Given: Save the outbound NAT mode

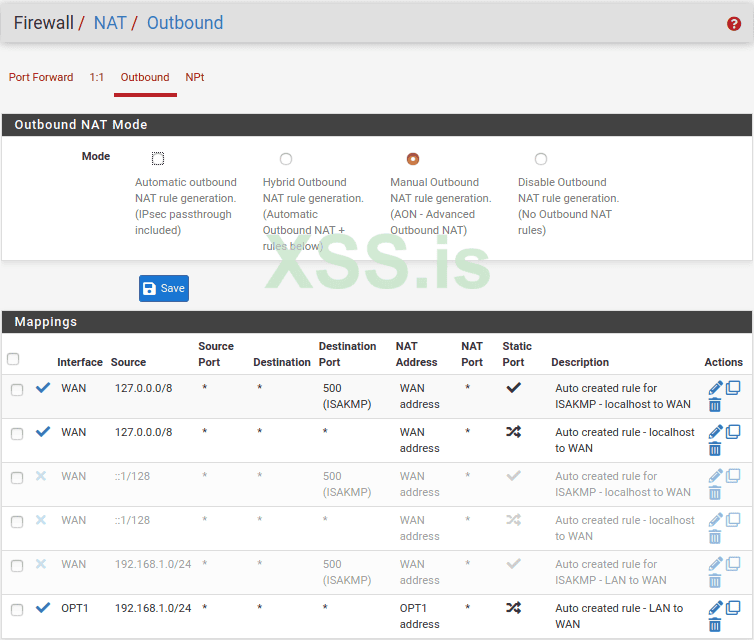Looking at the screenshot, I should (x=163, y=288).
